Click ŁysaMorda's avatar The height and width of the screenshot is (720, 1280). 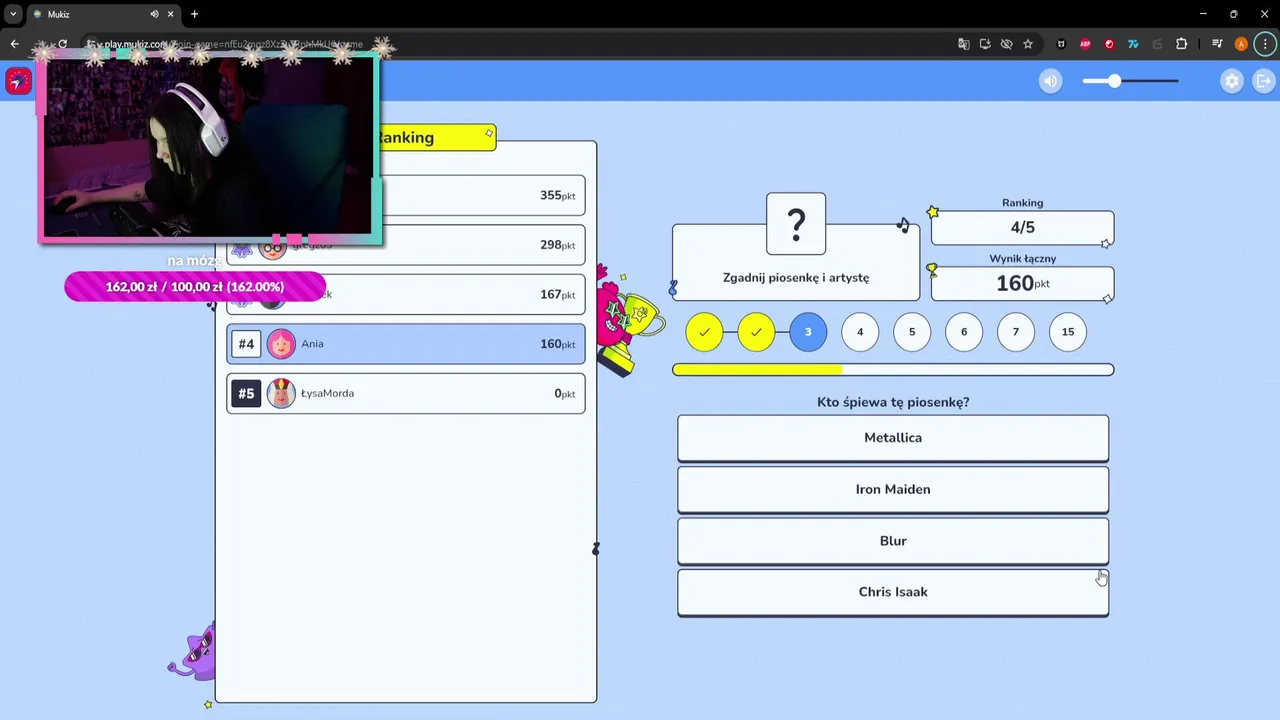[281, 393]
